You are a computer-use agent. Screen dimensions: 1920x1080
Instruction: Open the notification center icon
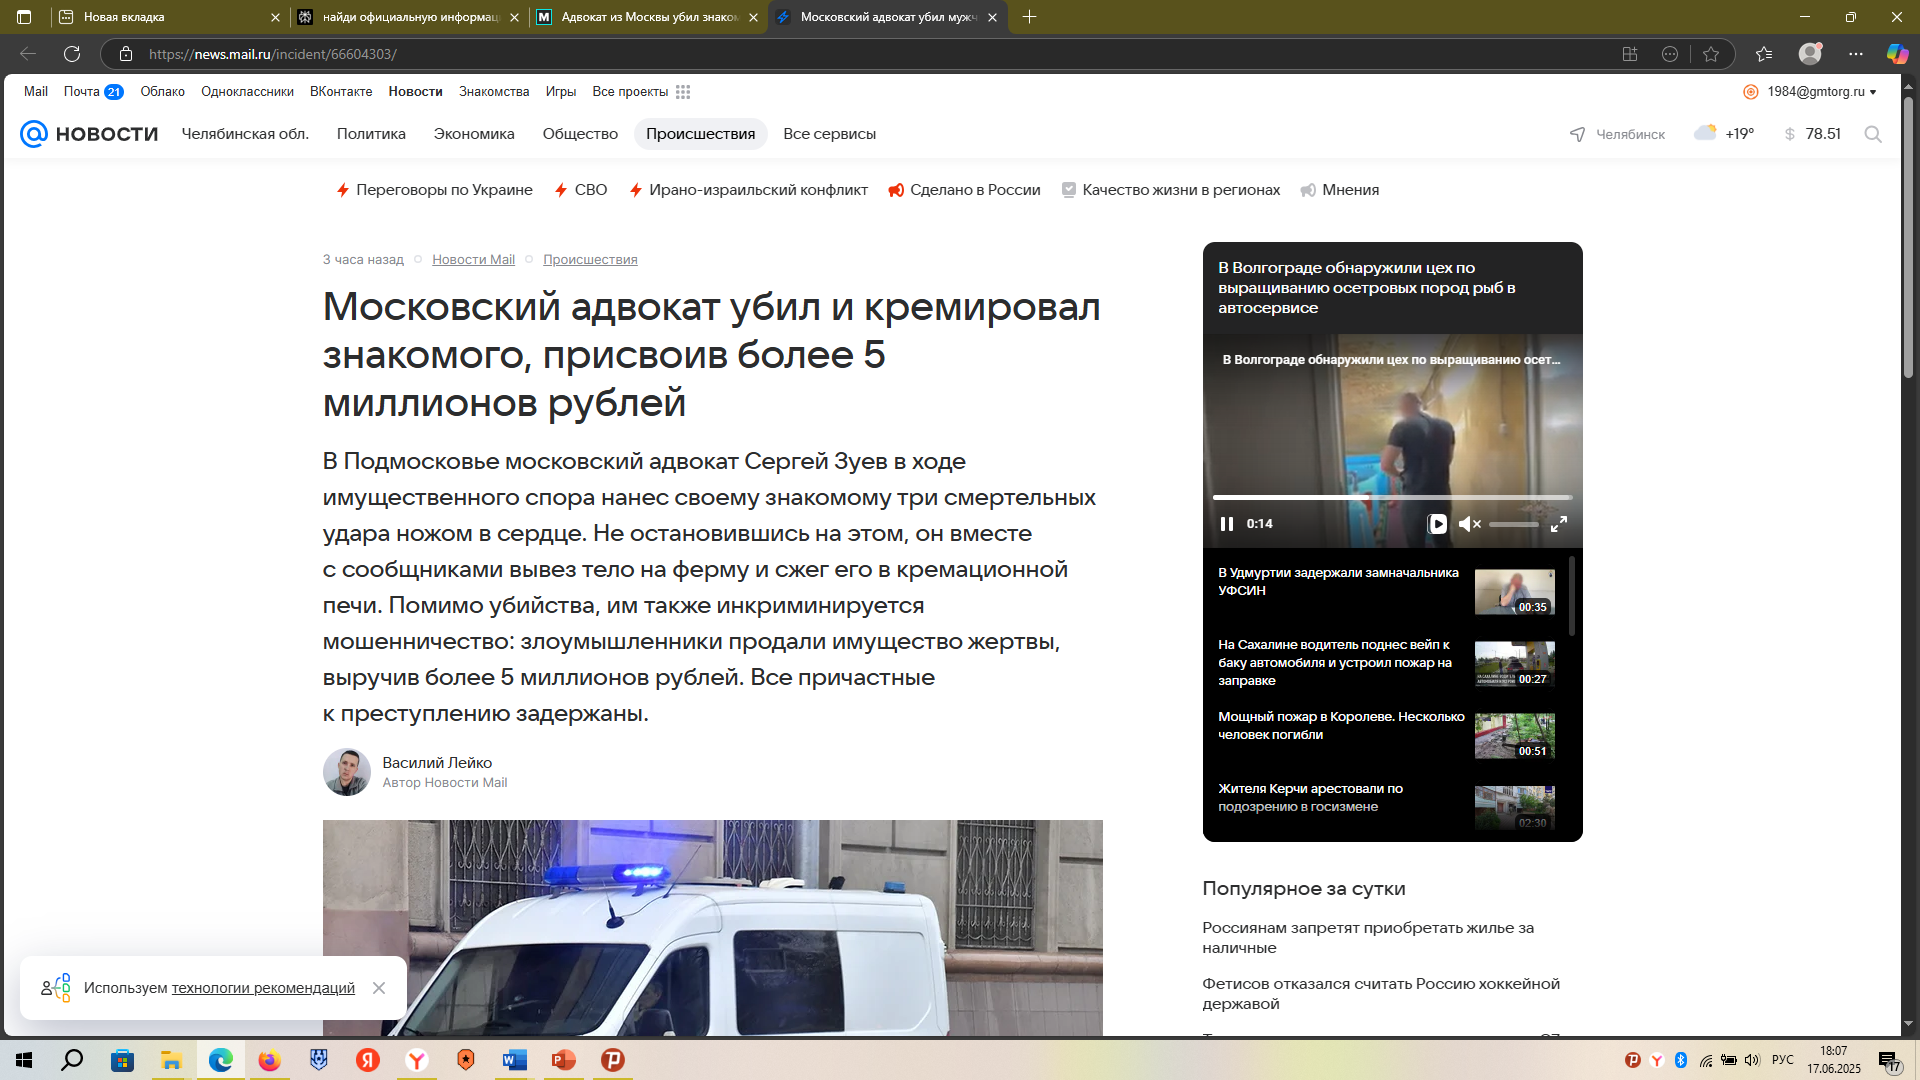(1889, 1061)
